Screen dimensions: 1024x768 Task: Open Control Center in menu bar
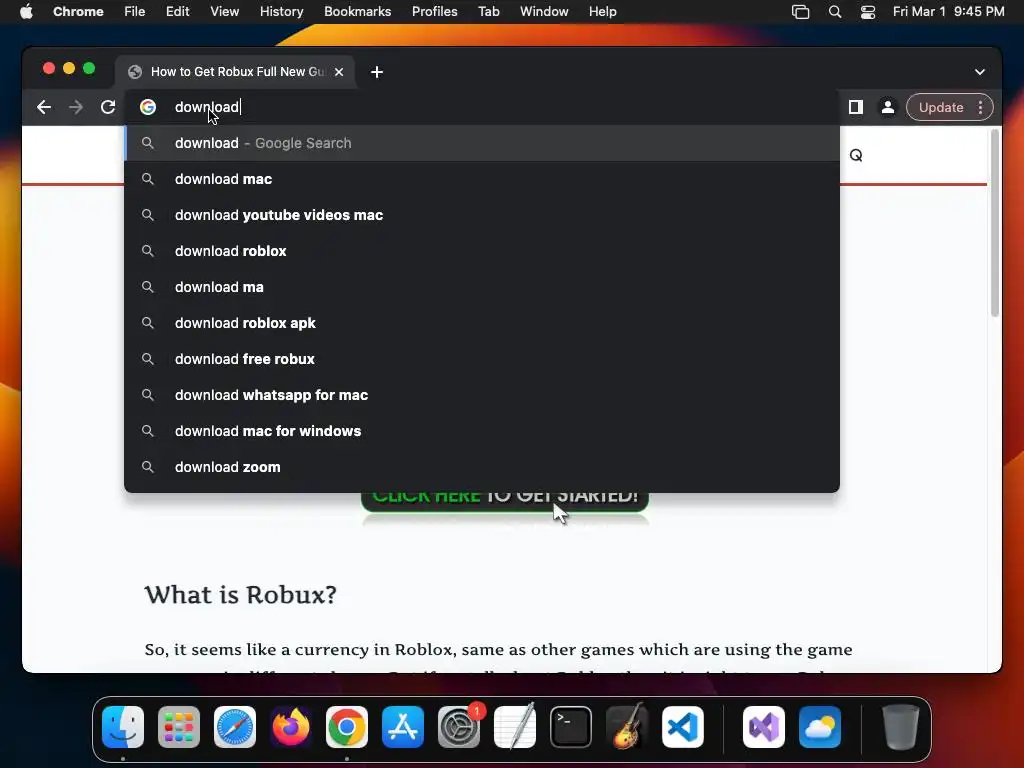point(868,12)
